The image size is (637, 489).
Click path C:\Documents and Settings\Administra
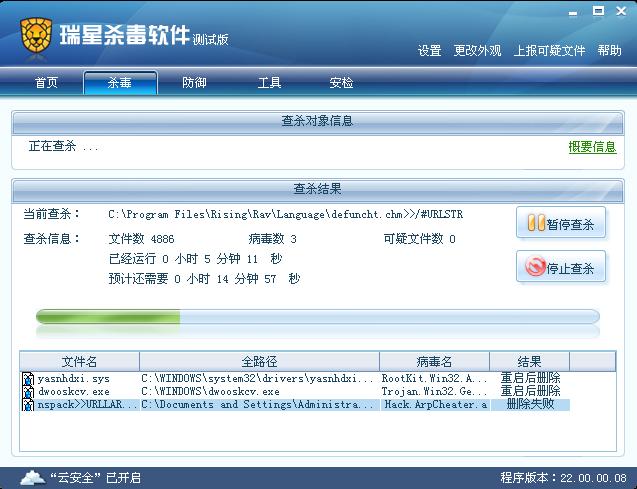[257, 405]
